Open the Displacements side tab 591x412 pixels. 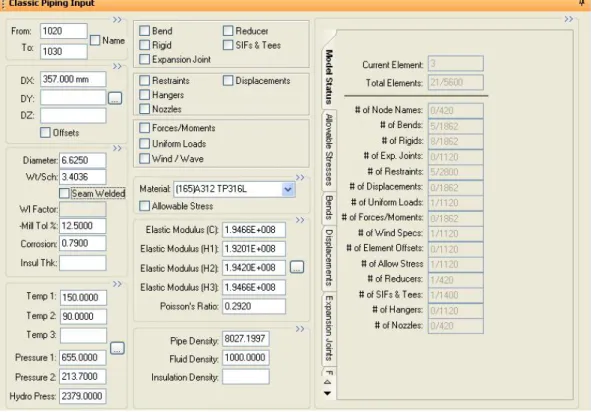(329, 257)
